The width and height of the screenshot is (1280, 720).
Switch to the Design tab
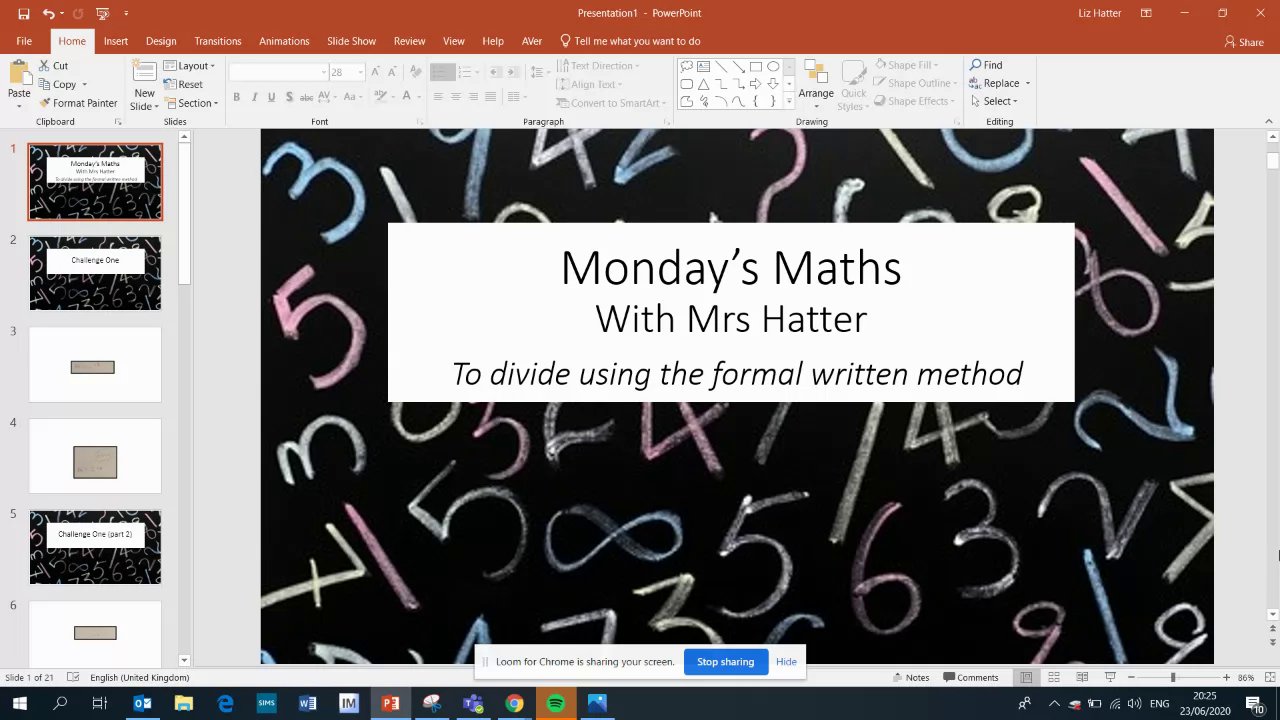161,41
